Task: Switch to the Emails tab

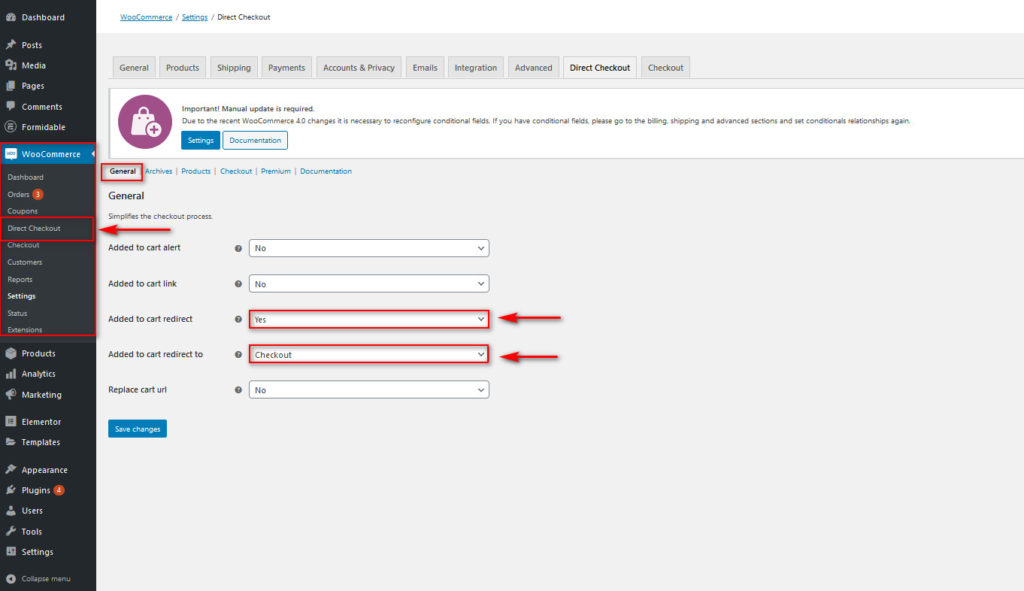Action: pyautogui.click(x=425, y=67)
